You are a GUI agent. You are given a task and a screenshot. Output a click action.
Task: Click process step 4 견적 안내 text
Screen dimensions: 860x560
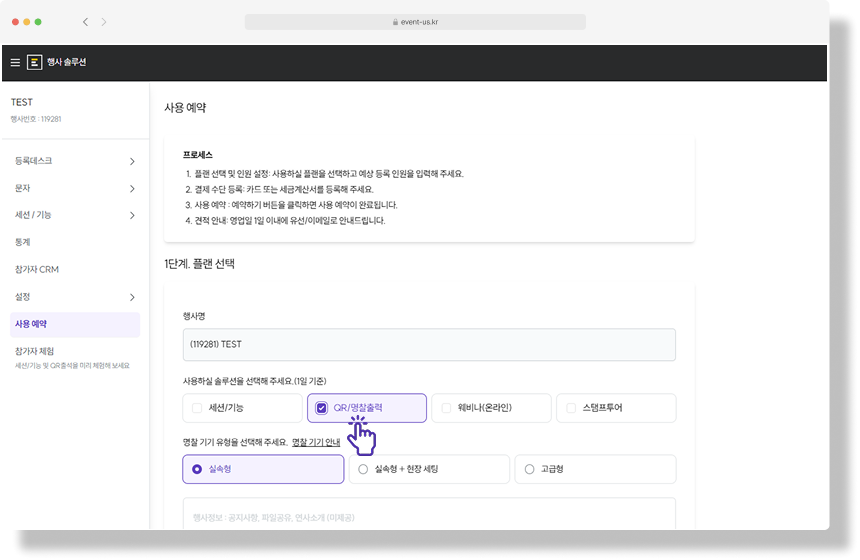[285, 221]
